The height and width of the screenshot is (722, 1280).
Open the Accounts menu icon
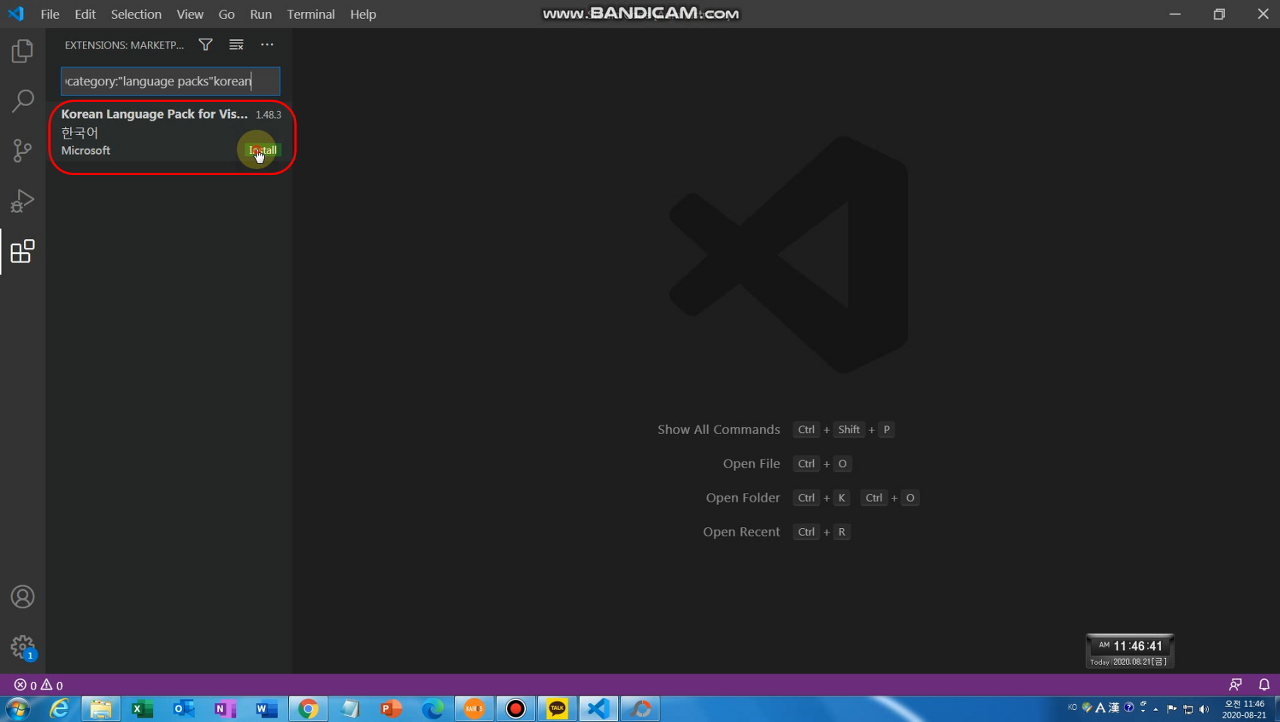click(22, 597)
